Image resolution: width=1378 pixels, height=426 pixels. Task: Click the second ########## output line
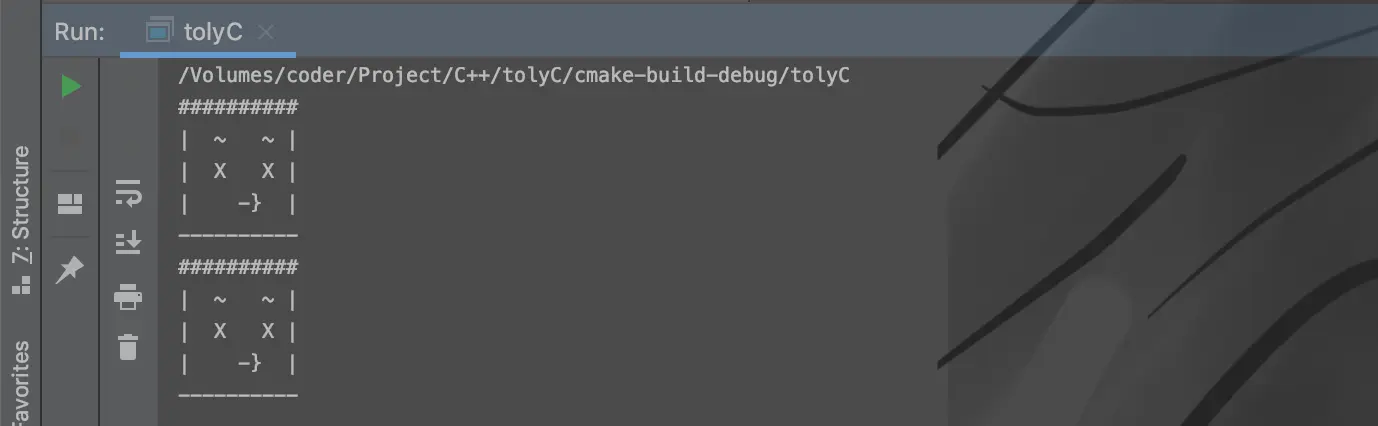[x=238, y=267]
